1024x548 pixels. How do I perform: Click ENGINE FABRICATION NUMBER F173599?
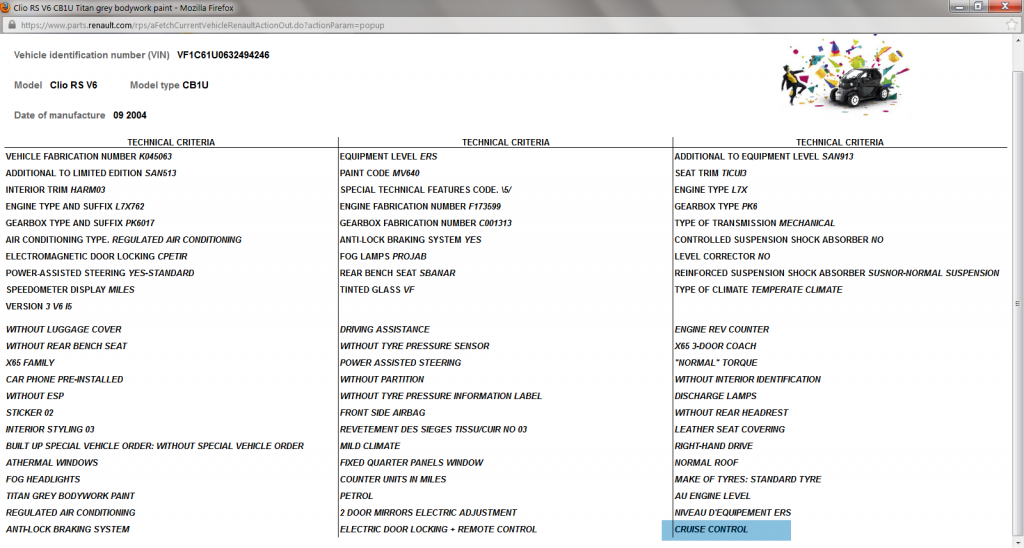click(421, 206)
